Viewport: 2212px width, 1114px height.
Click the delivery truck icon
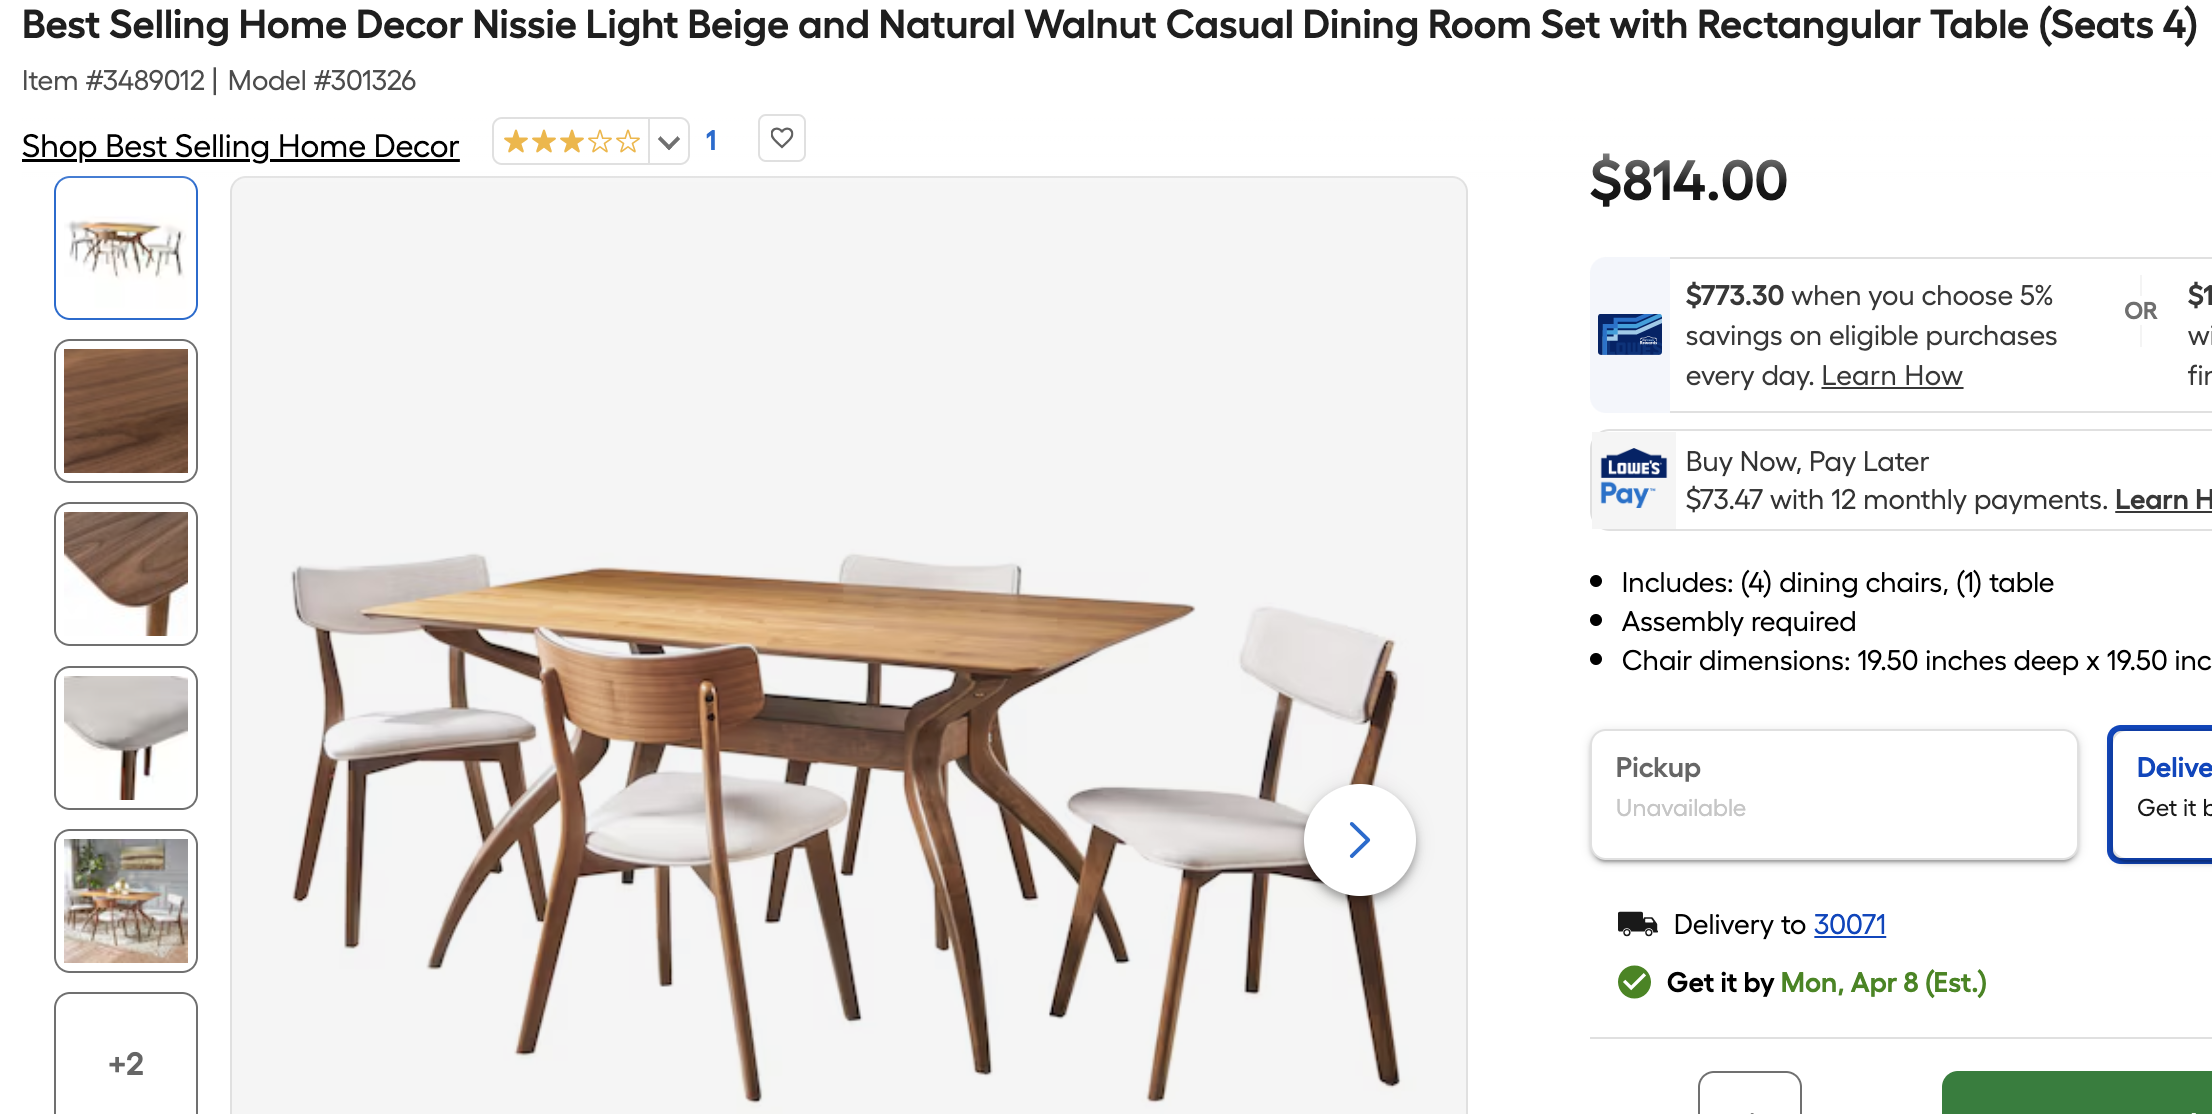coord(1637,924)
